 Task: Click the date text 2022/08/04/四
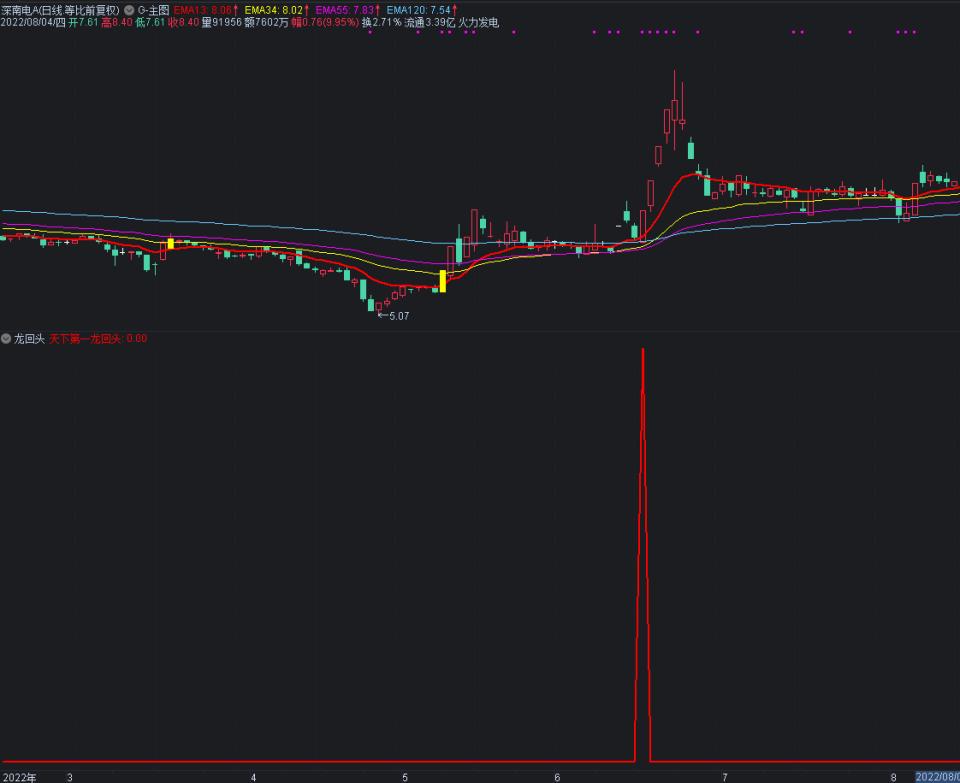tap(33, 23)
